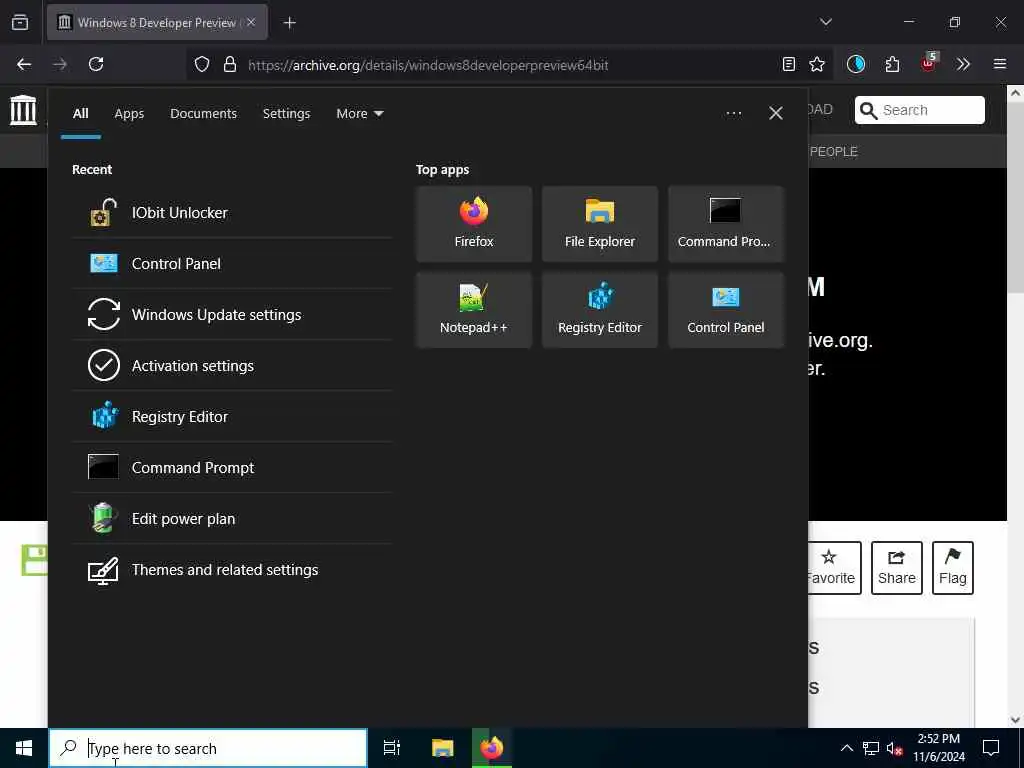Open the Action Center notifications
The height and width of the screenshot is (768, 1024).
coord(991,748)
